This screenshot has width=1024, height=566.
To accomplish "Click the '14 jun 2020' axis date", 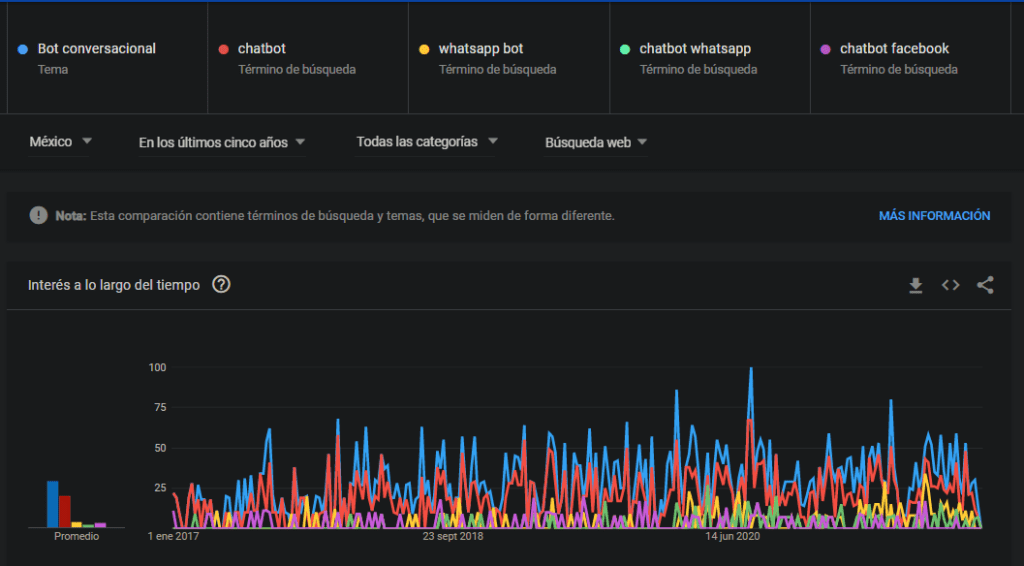I will (732, 536).
